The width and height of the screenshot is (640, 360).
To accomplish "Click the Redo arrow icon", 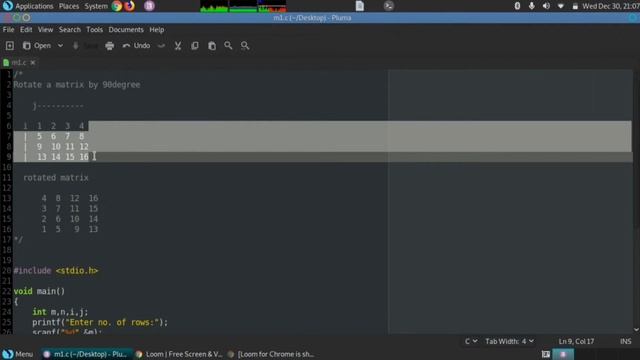I will [162, 46].
